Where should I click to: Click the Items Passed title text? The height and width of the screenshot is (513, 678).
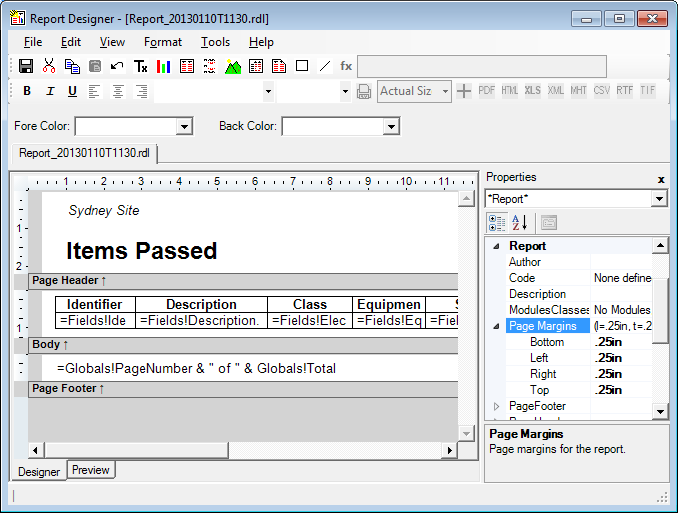pos(141,250)
